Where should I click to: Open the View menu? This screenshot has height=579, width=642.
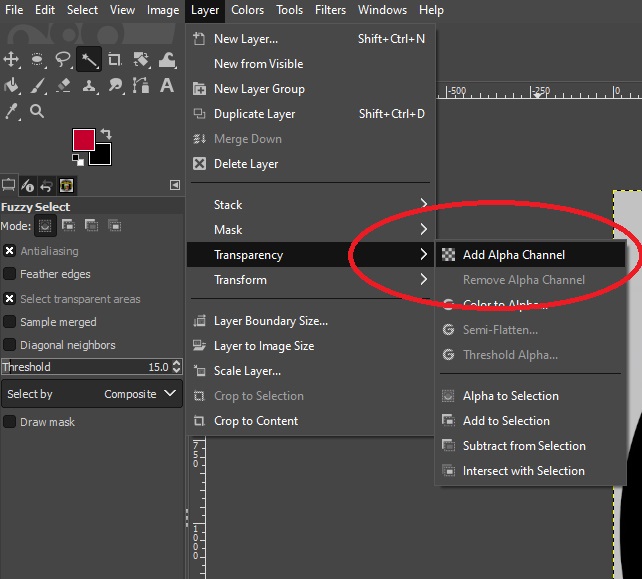tap(122, 10)
